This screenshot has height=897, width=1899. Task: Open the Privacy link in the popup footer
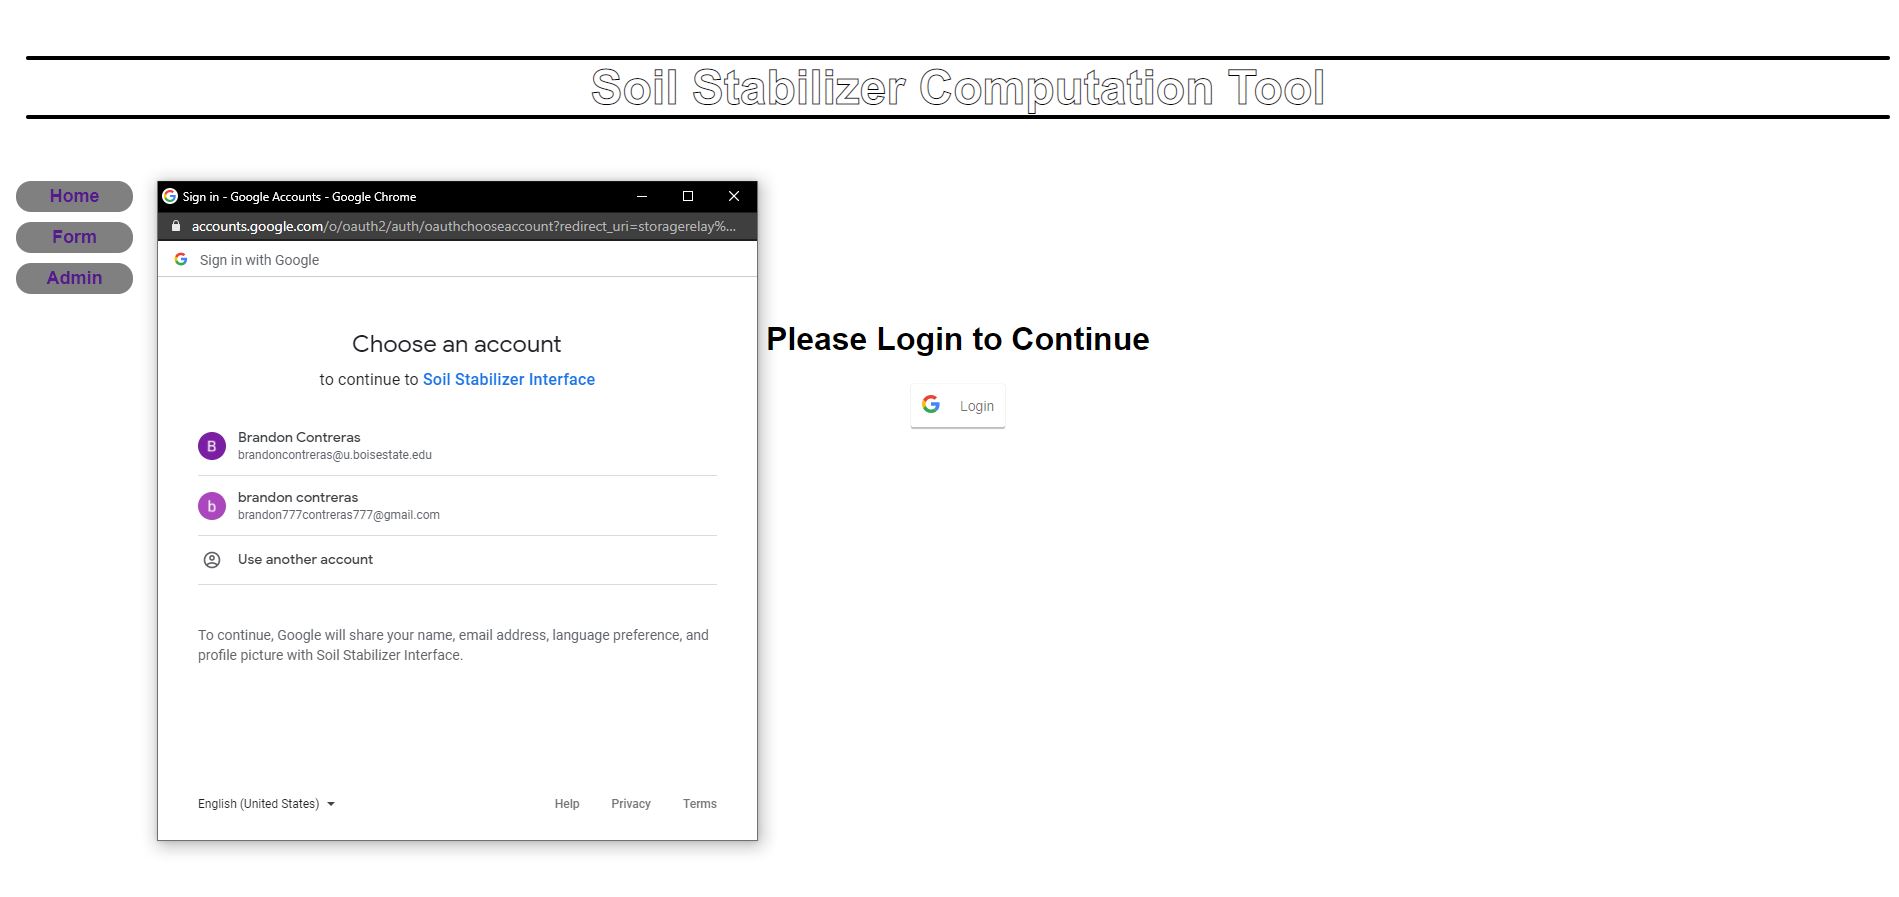point(630,804)
